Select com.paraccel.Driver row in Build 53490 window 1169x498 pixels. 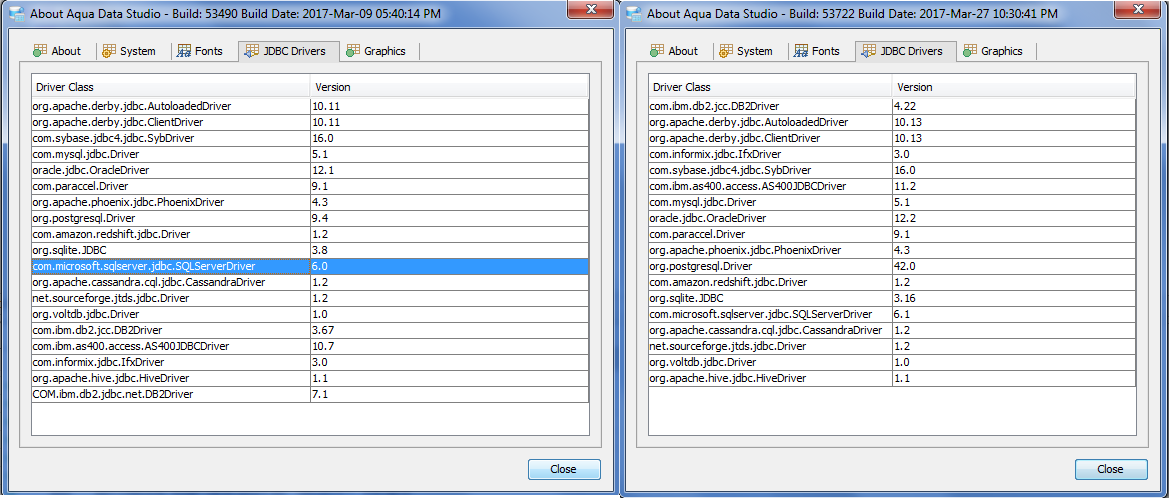[310, 186]
